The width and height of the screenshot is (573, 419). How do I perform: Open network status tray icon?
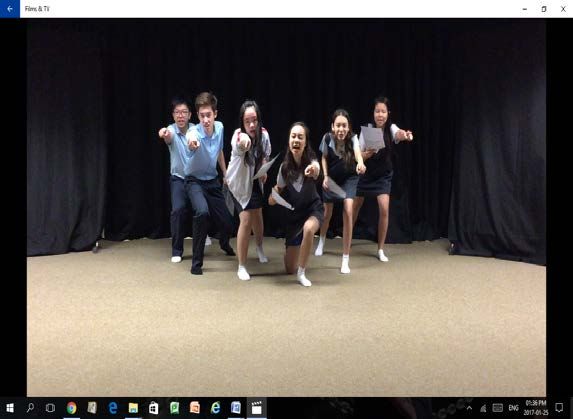point(483,408)
